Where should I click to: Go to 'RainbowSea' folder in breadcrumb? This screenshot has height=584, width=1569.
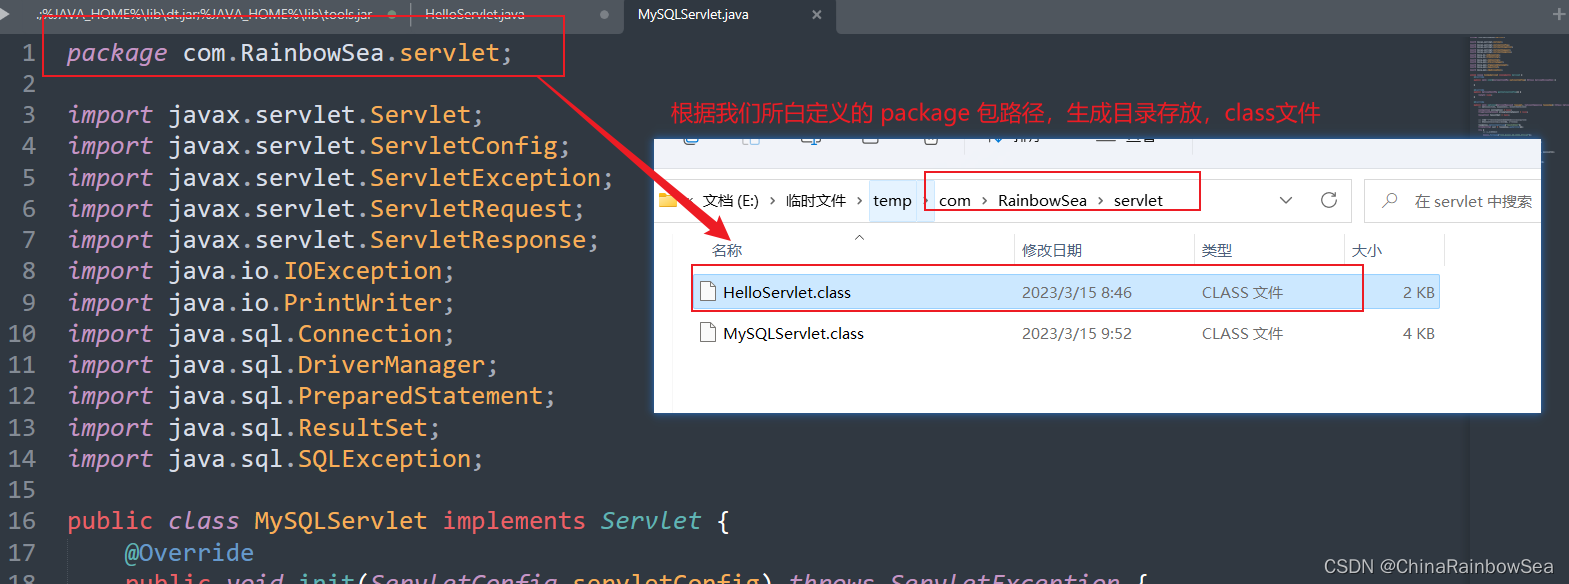[x=1042, y=201]
